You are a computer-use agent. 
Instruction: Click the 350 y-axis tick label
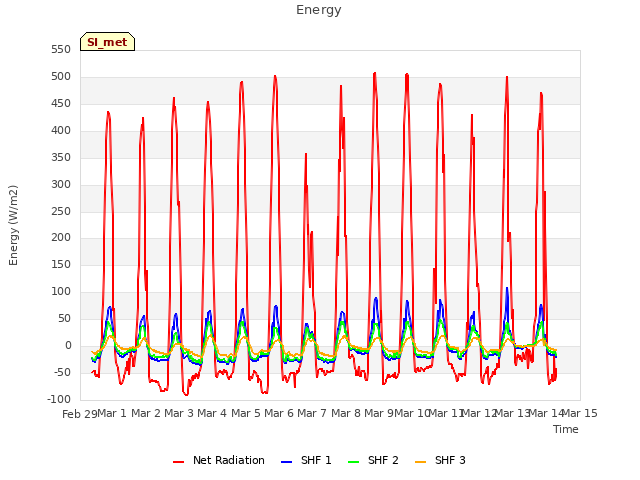pyautogui.click(x=61, y=158)
